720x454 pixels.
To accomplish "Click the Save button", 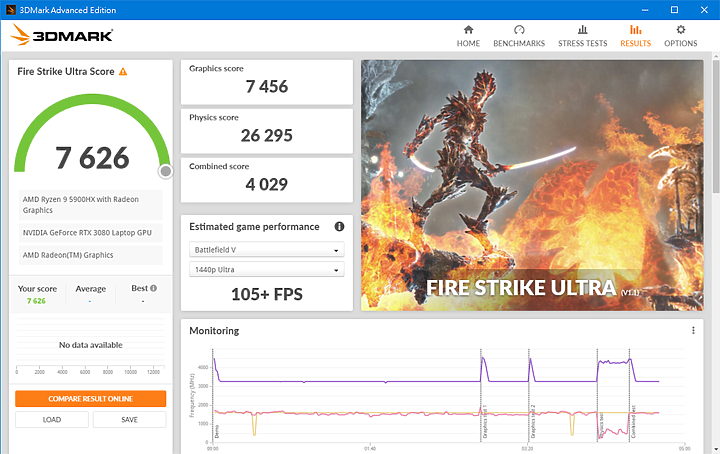I will pos(129,420).
